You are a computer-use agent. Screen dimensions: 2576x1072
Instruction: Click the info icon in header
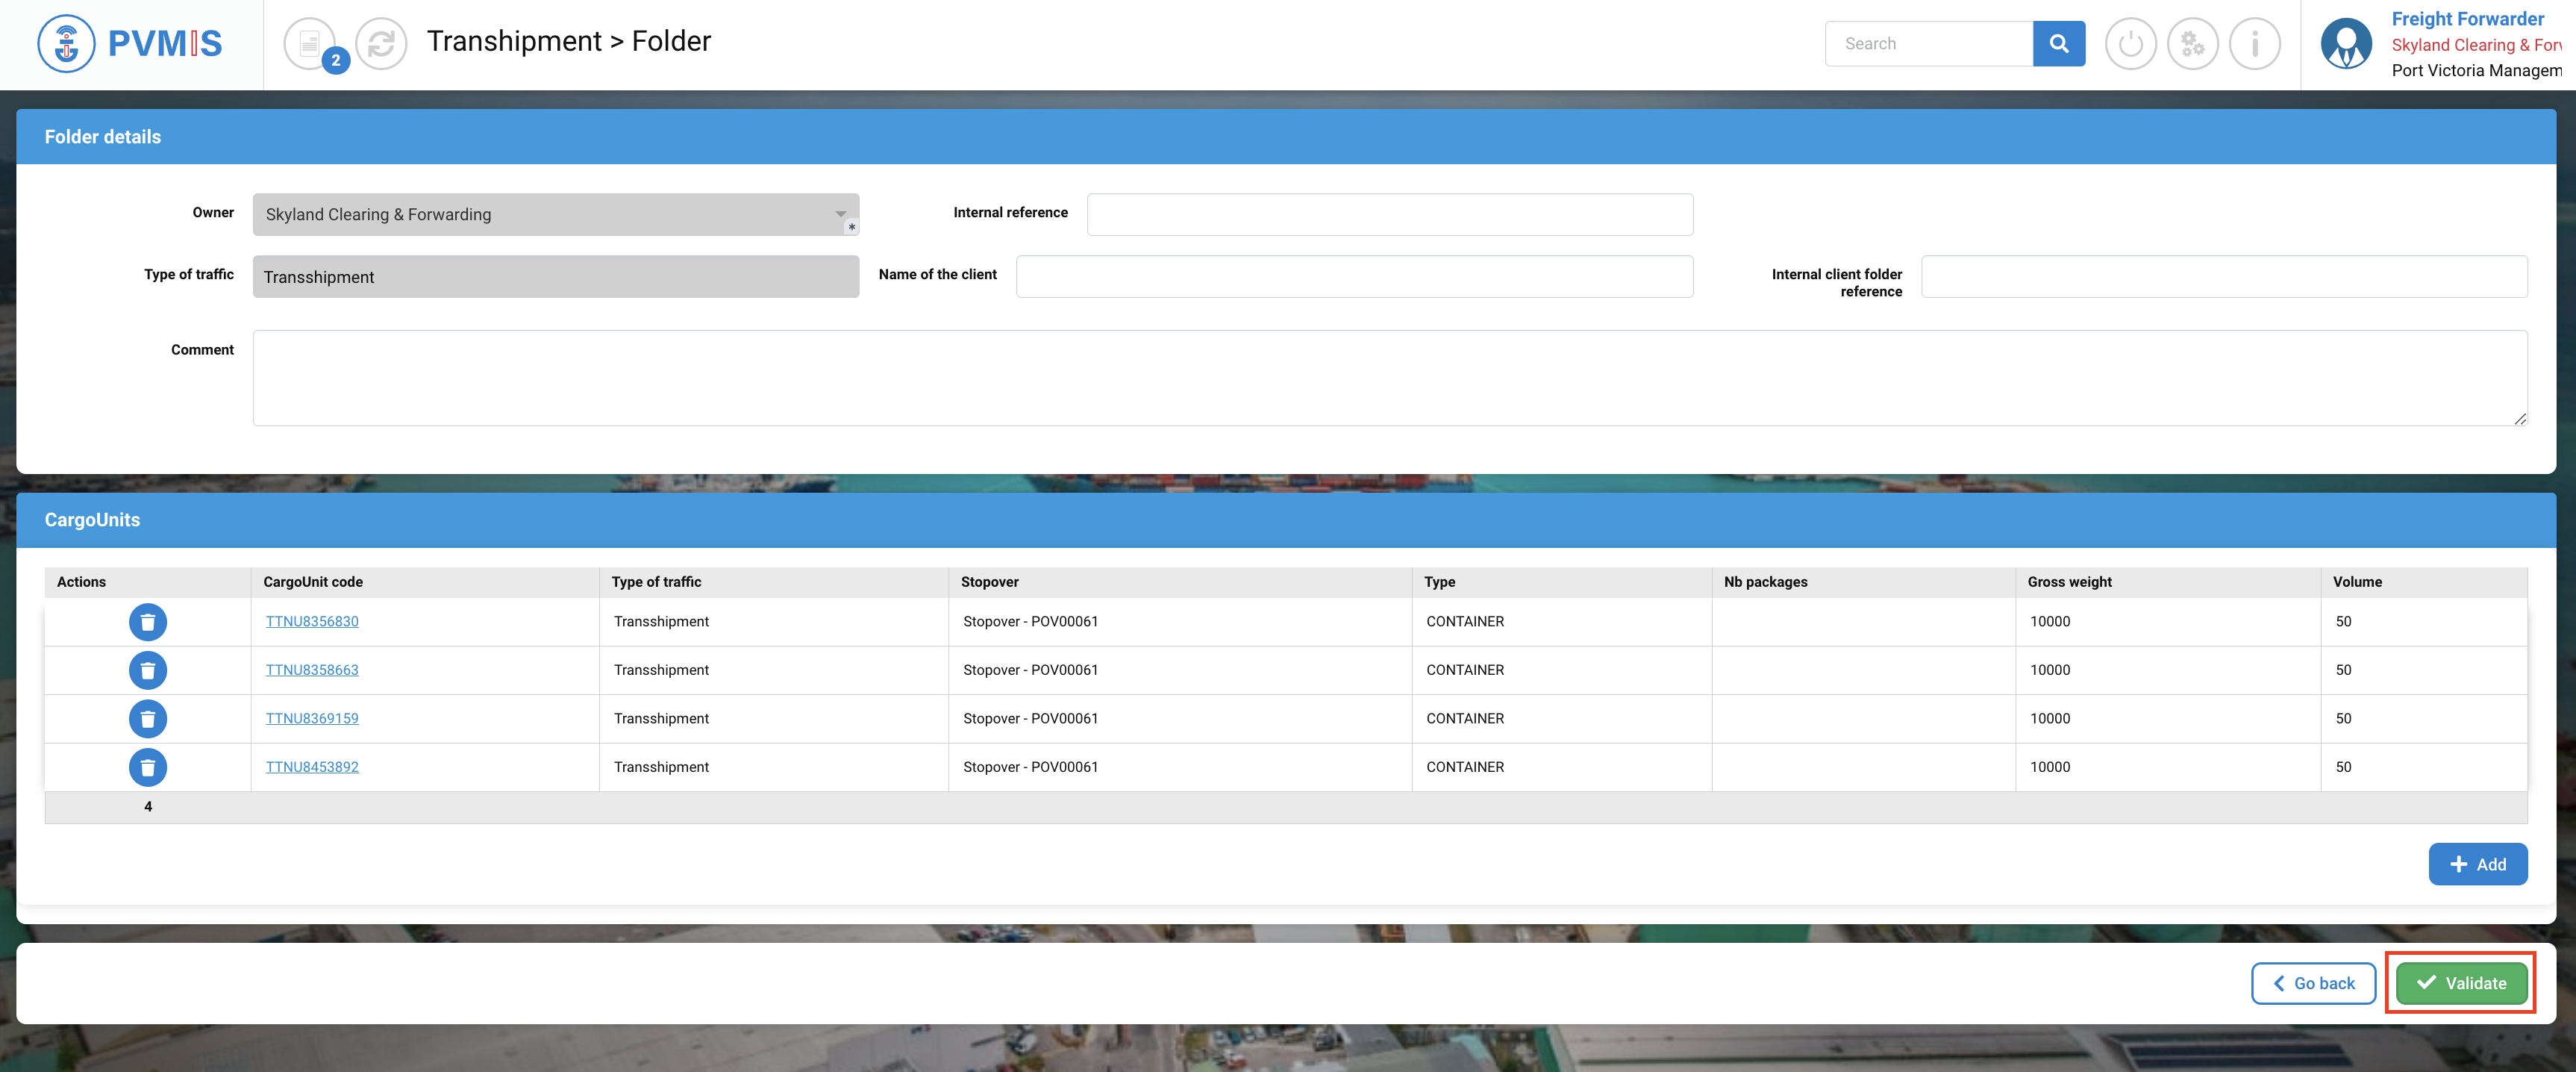pos(2254,43)
